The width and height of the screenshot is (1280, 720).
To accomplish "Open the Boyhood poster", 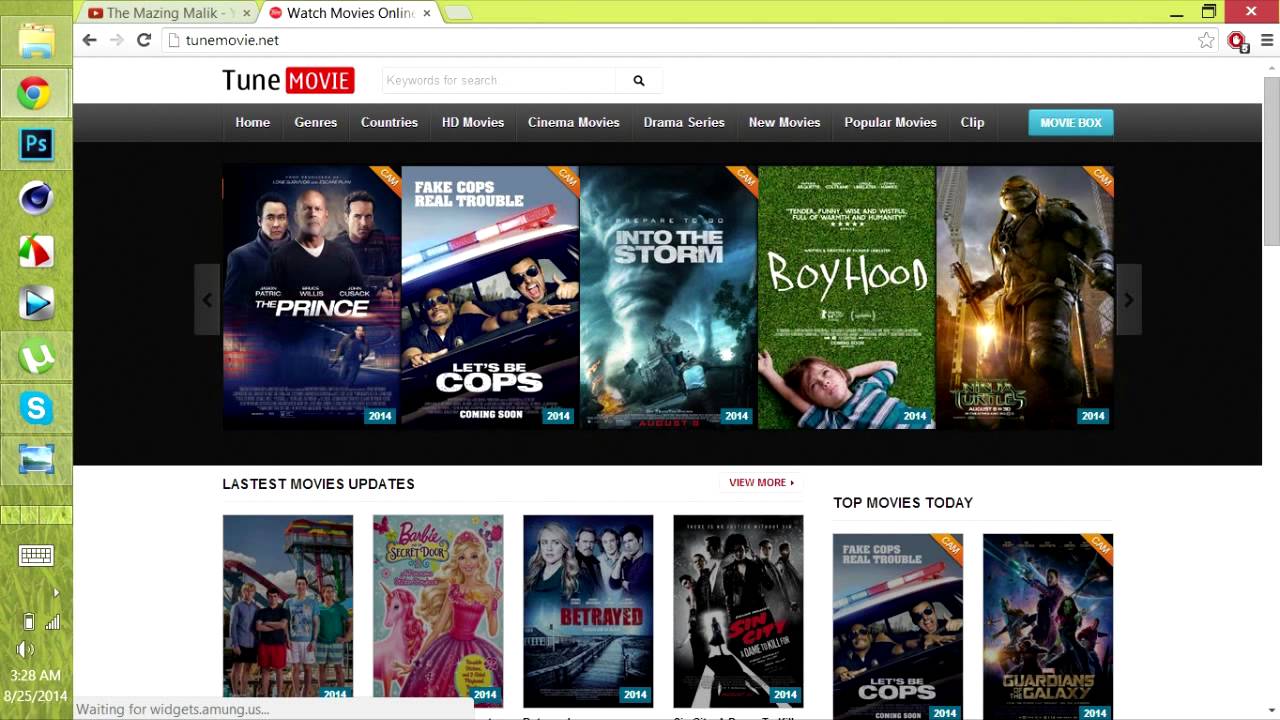I will [847, 297].
